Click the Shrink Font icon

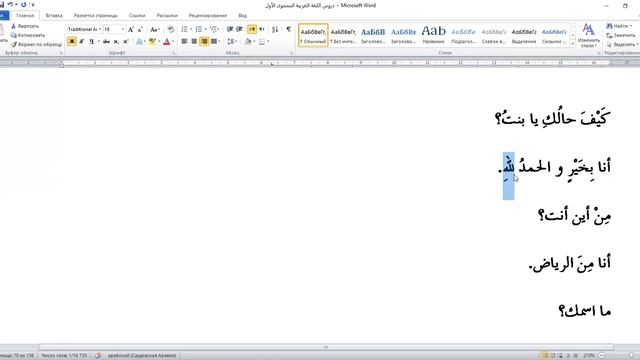(140, 29)
